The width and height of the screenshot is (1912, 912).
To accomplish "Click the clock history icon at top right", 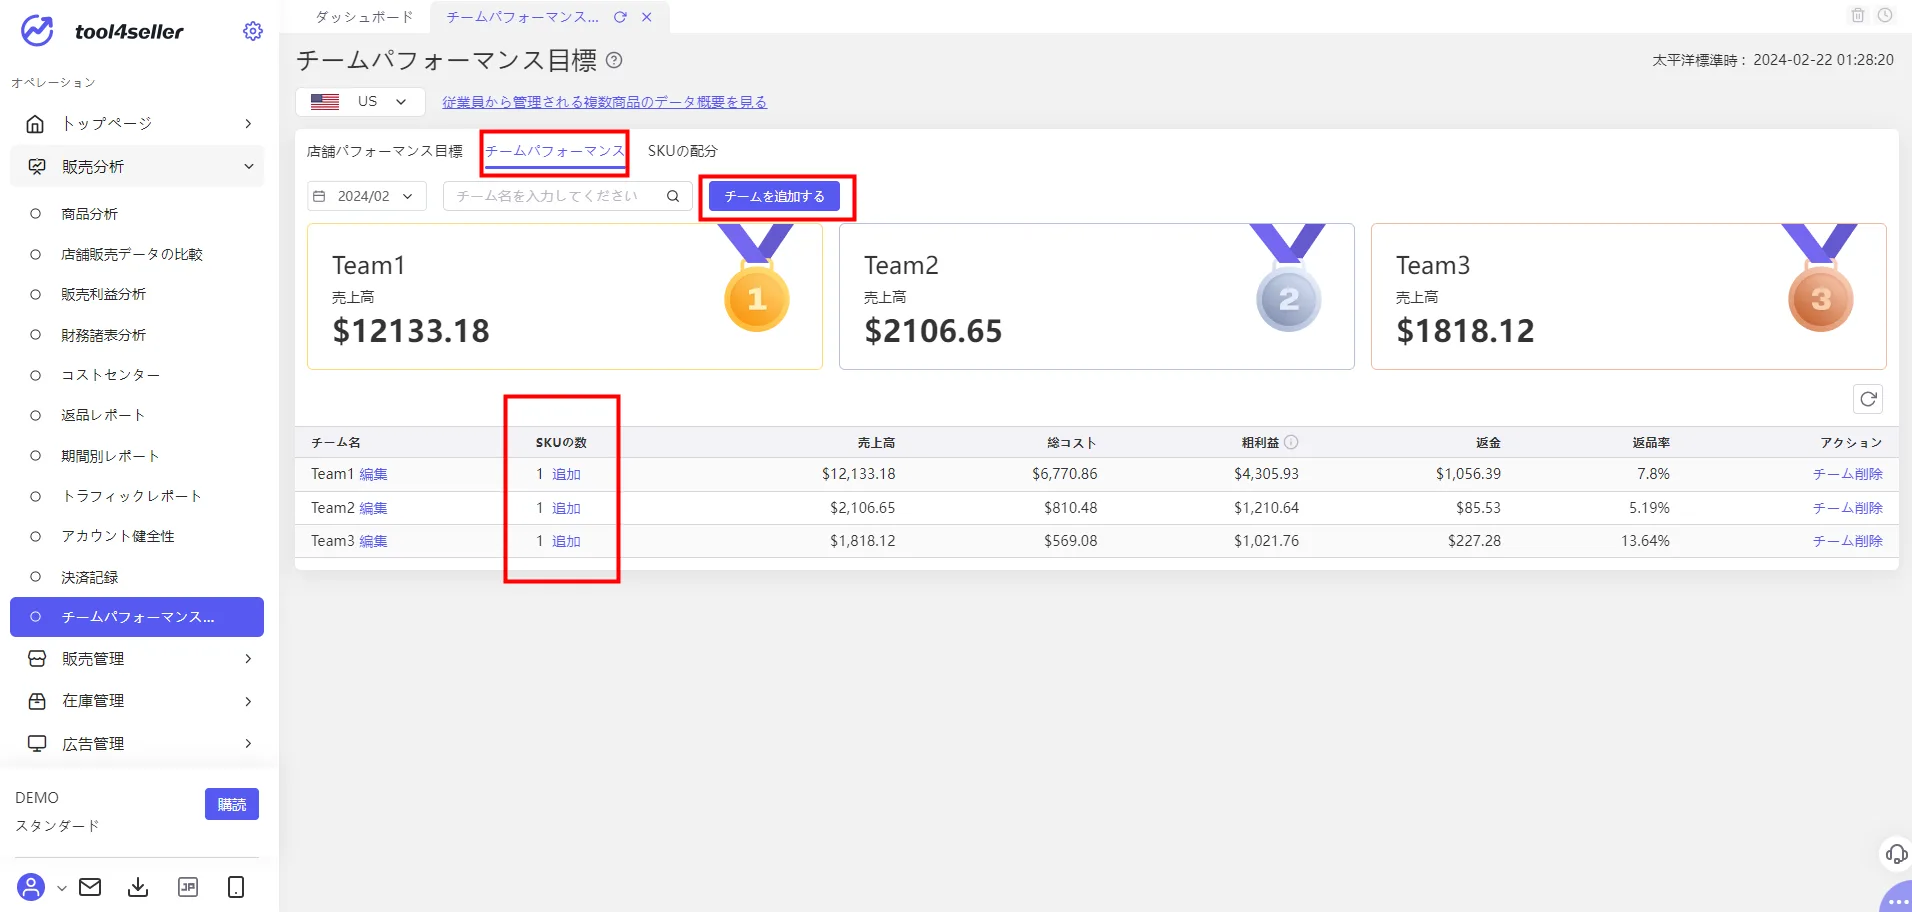I will click(x=1885, y=15).
